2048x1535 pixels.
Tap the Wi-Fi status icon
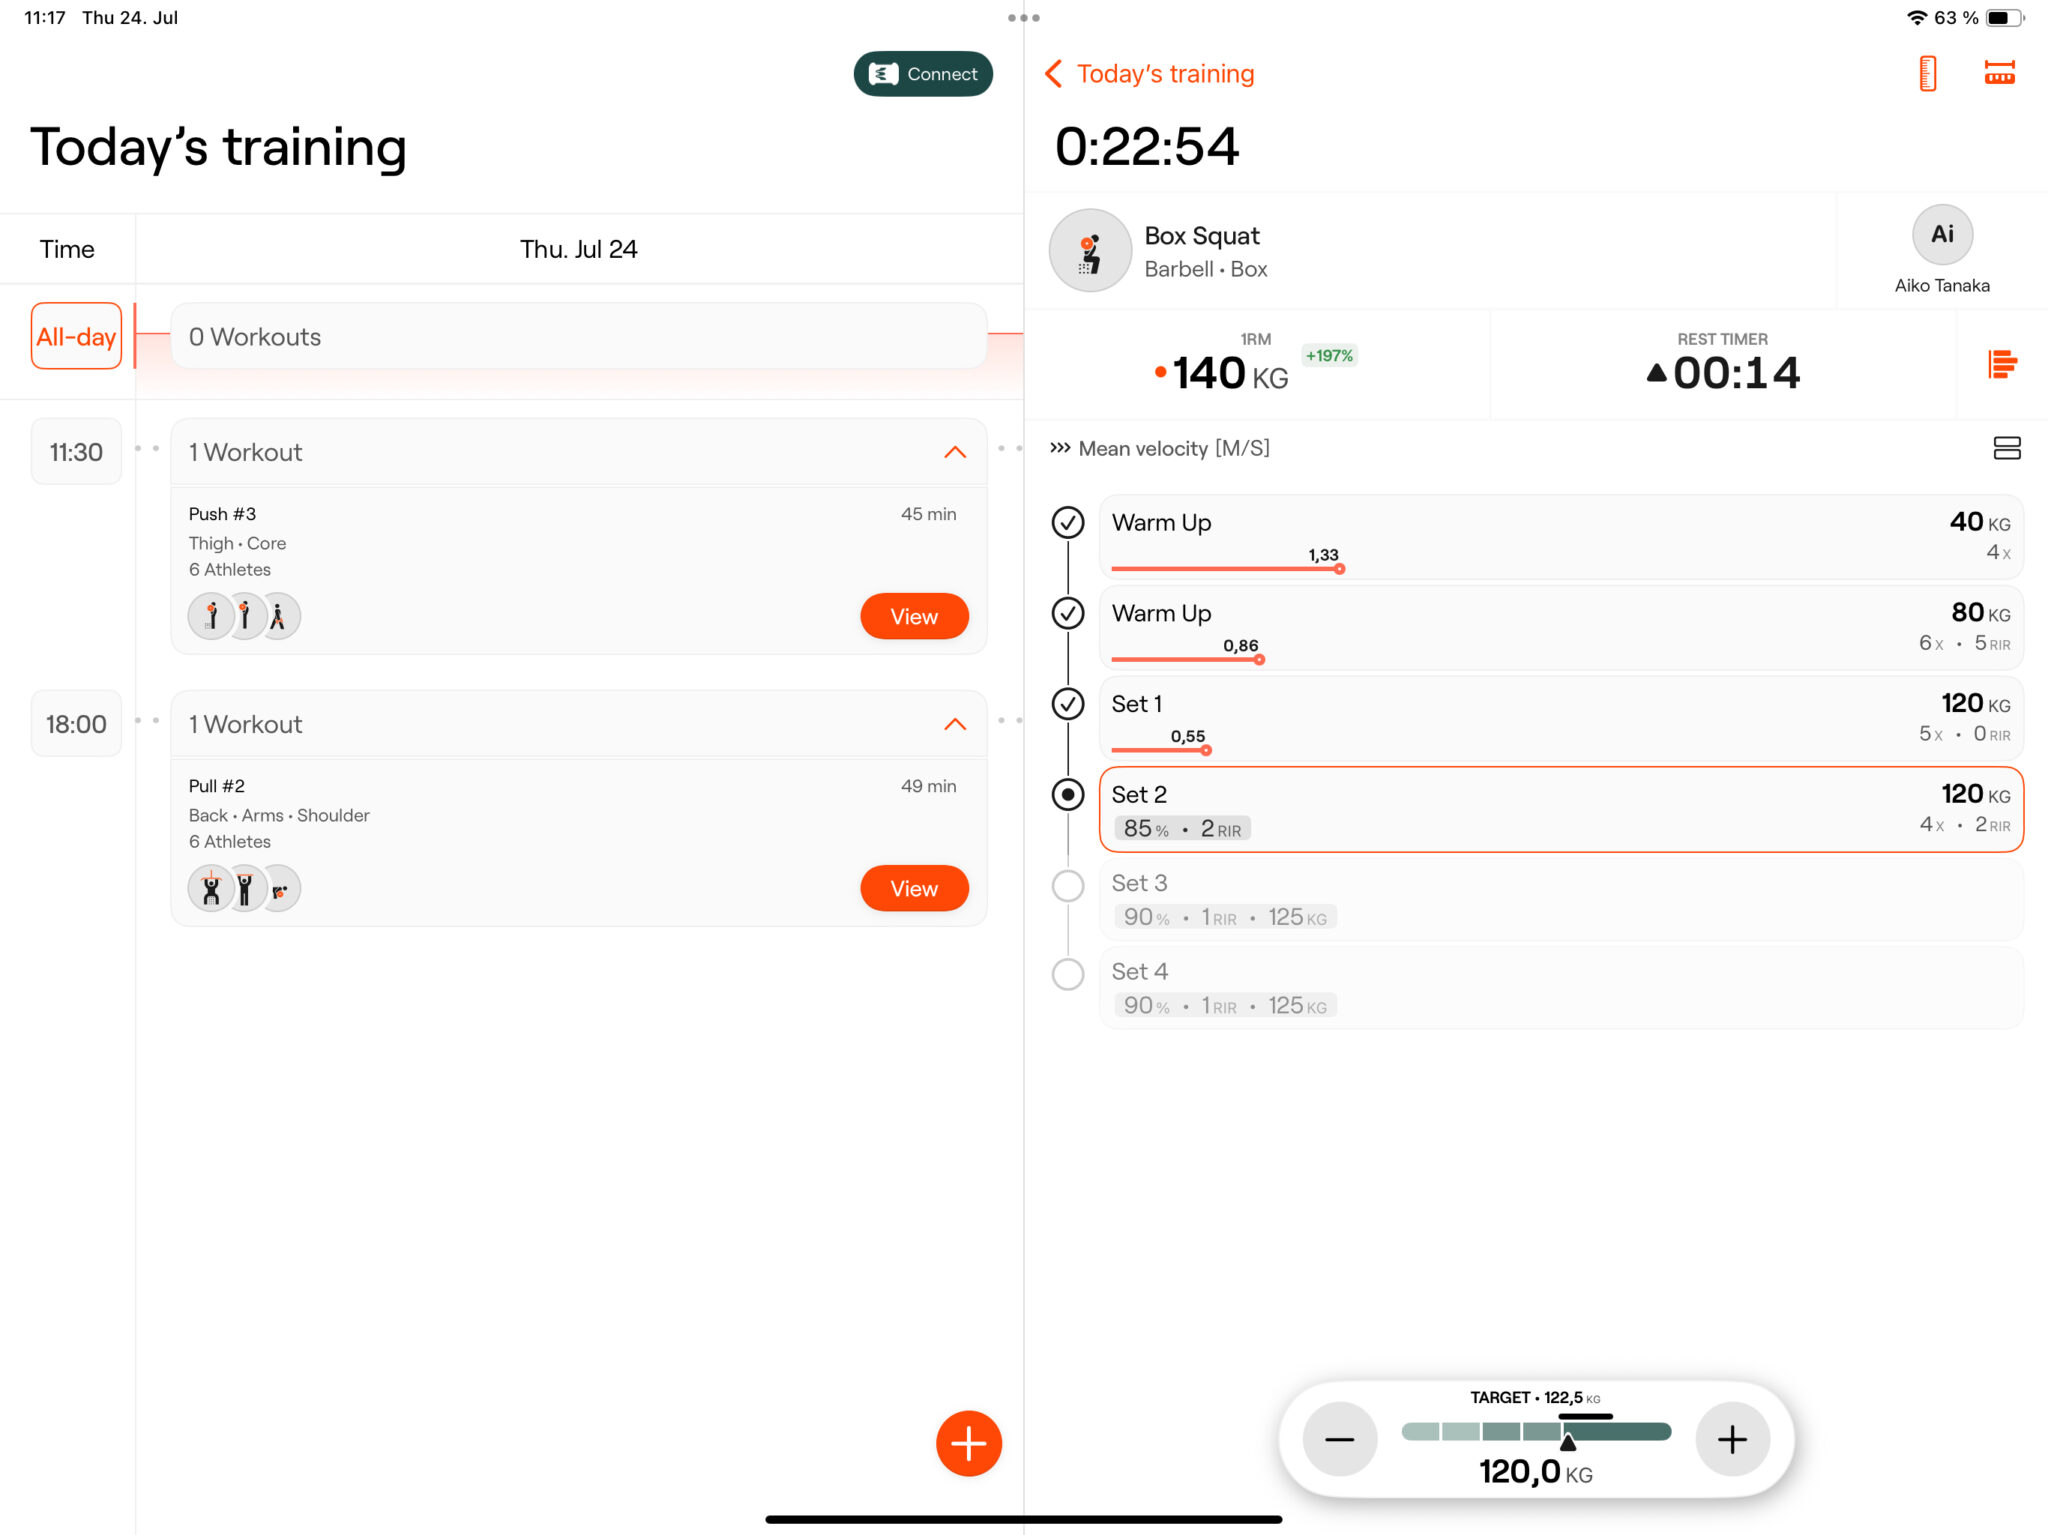(x=1914, y=16)
